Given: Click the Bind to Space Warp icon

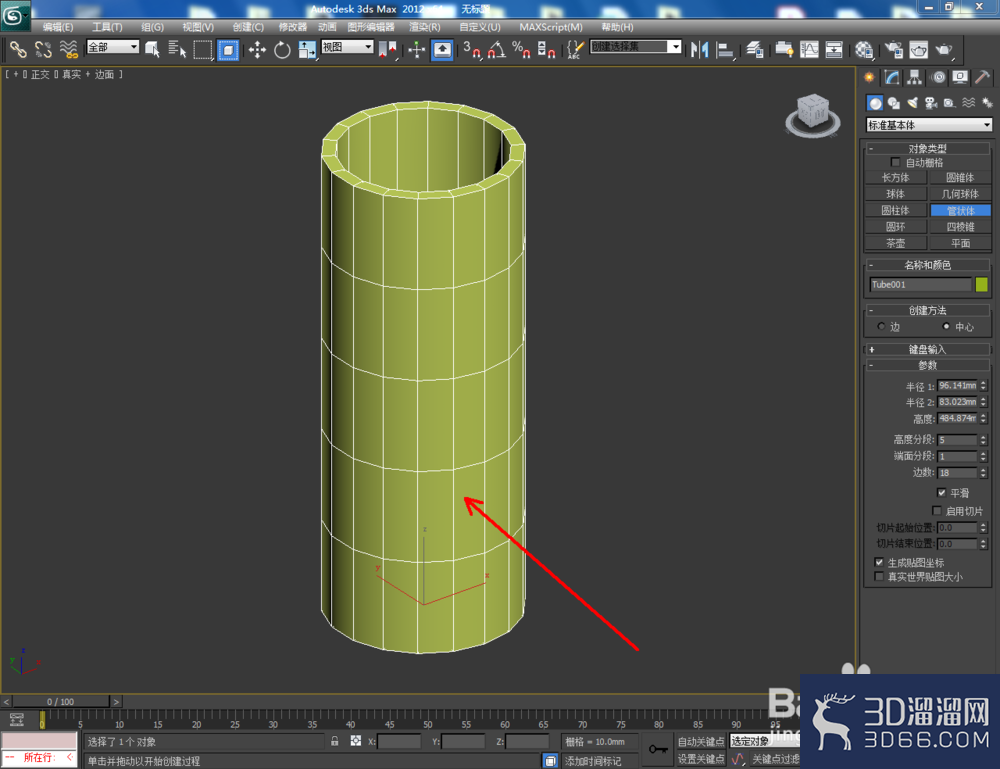Looking at the screenshot, I should [x=68, y=49].
